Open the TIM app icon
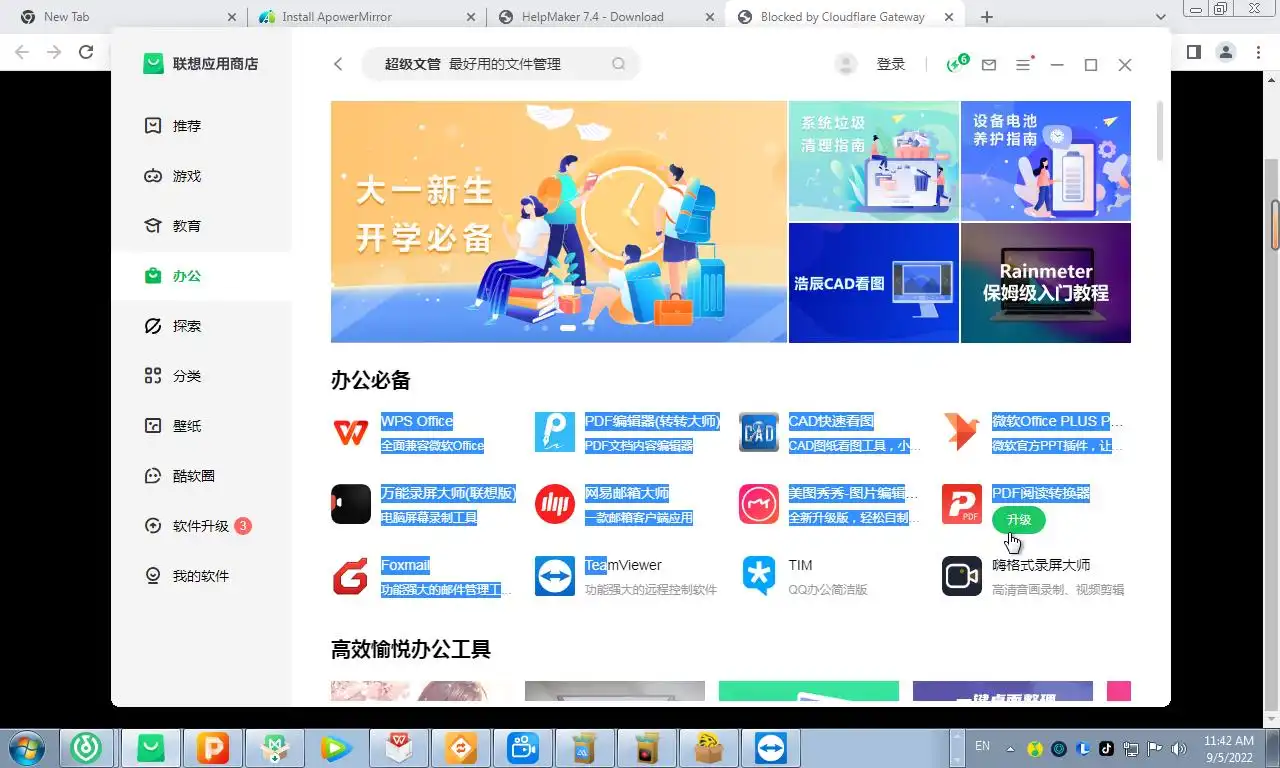 coord(759,576)
